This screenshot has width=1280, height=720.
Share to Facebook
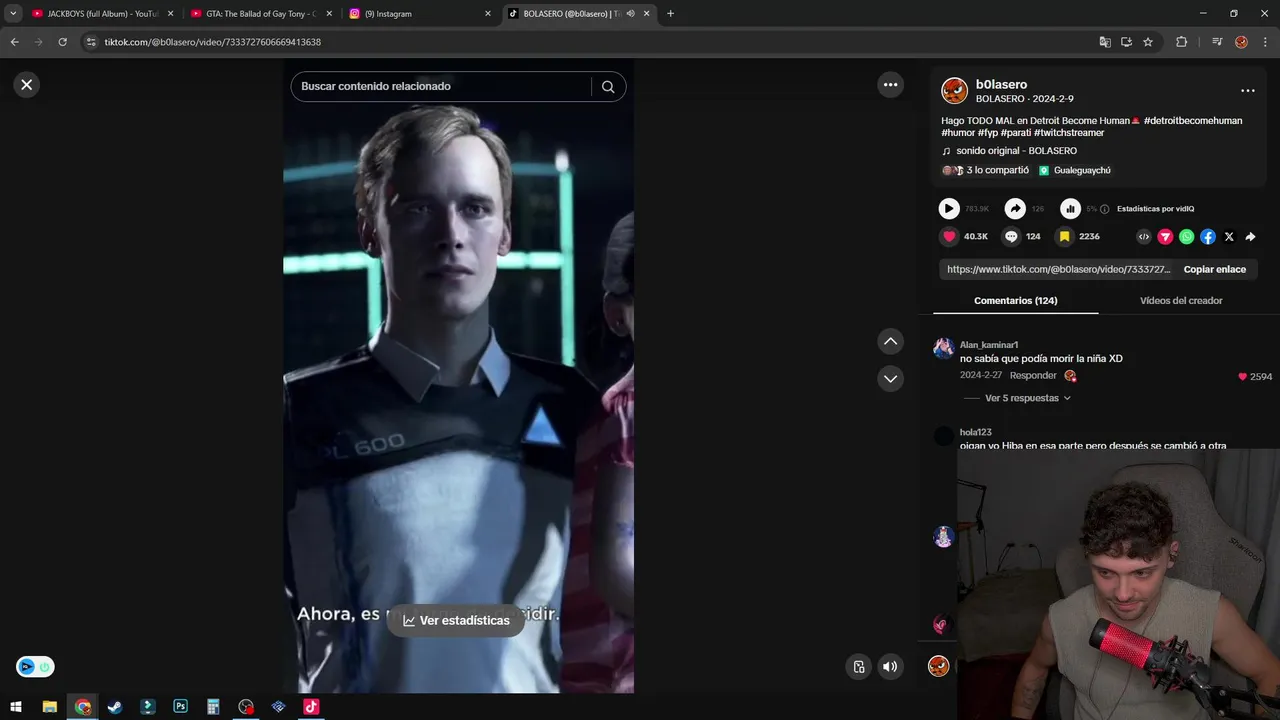1208,237
